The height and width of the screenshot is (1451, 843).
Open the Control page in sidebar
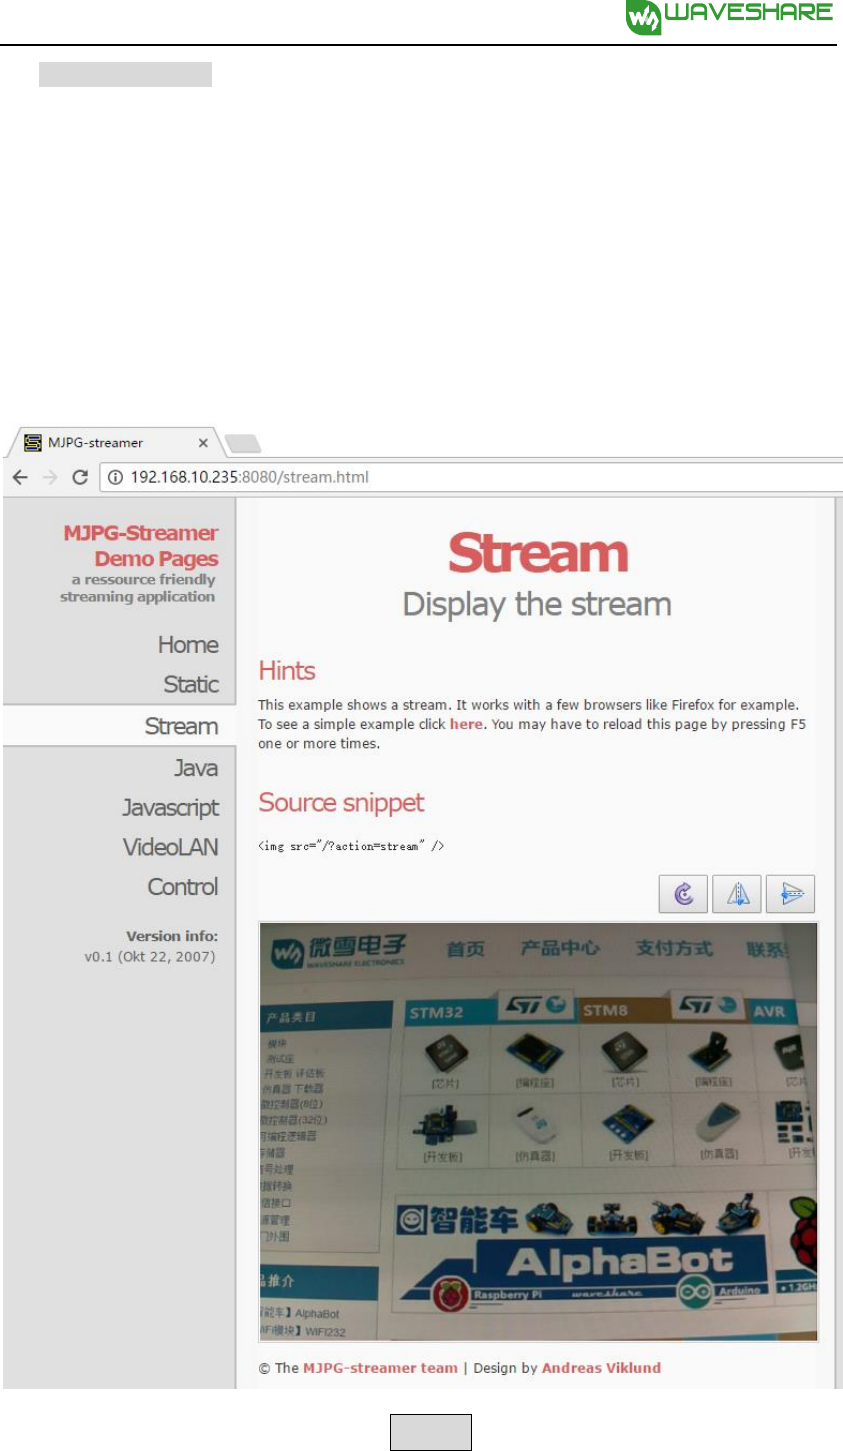point(183,887)
